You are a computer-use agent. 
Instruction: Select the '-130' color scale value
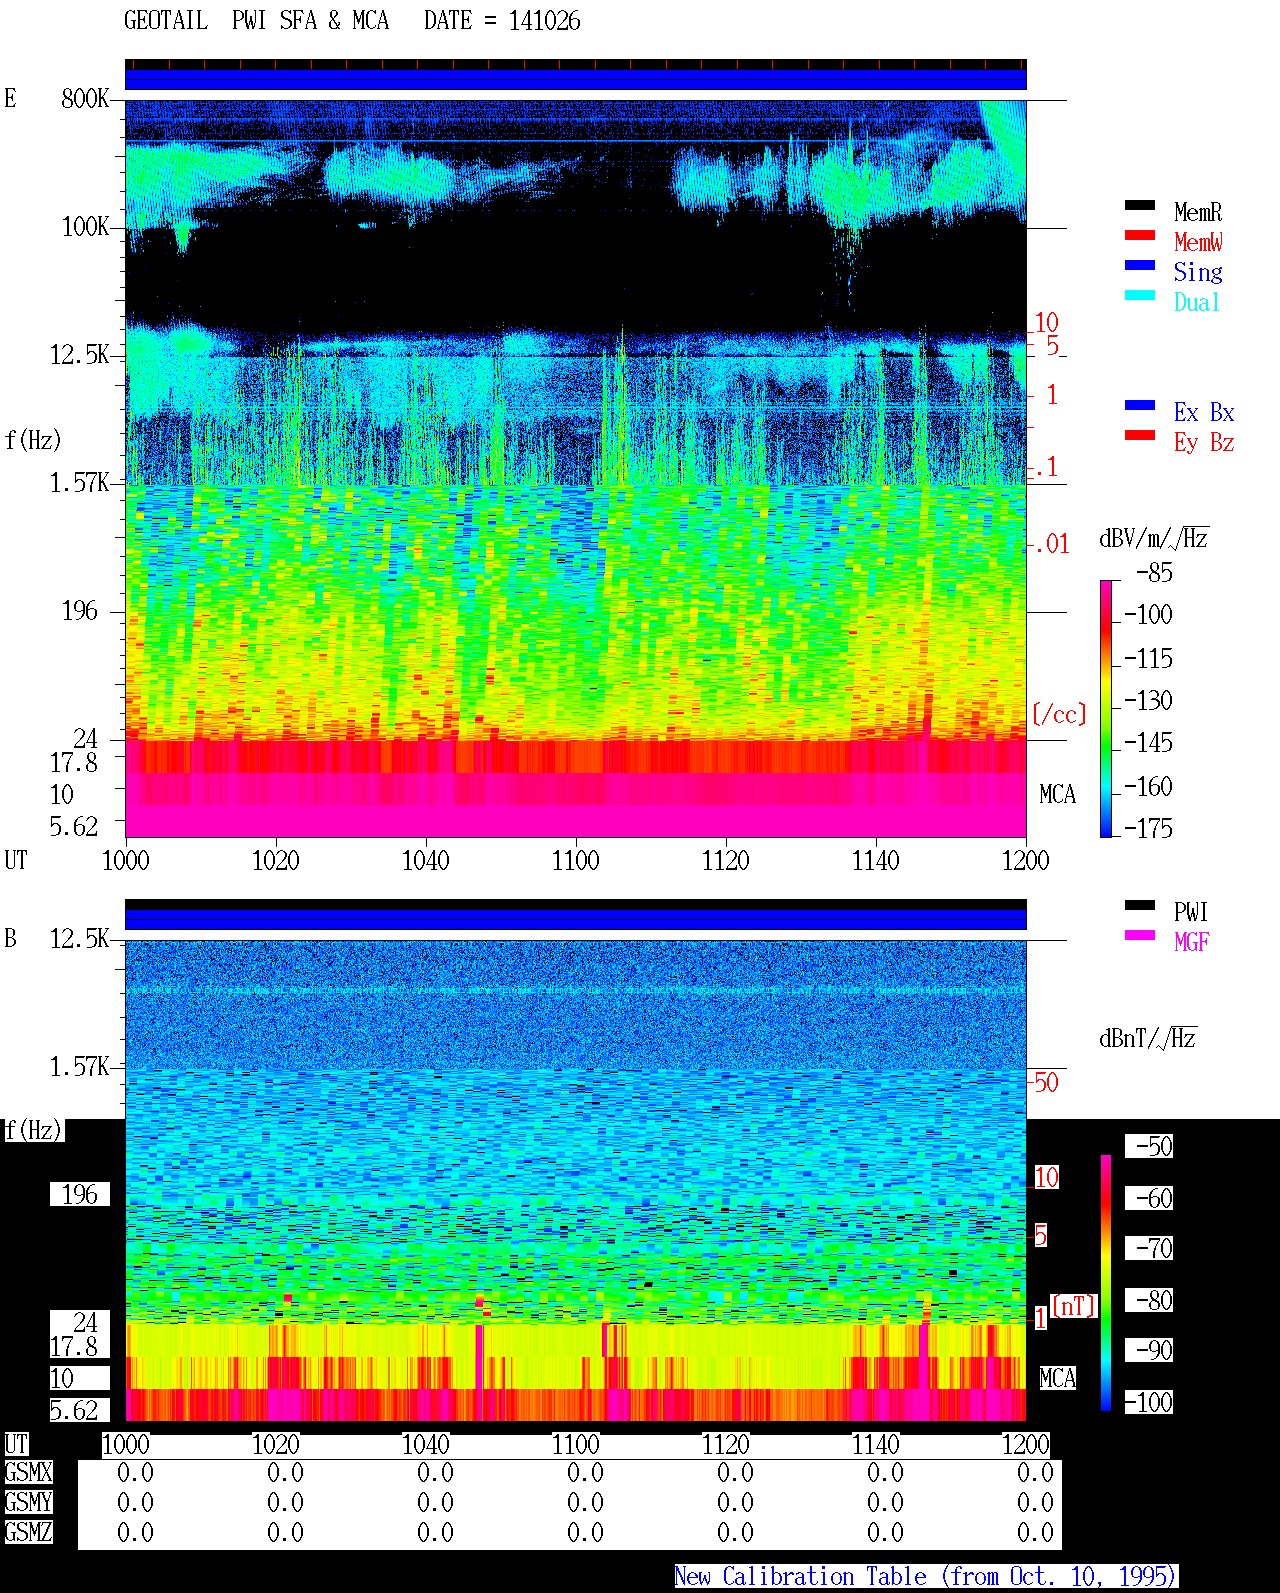click(x=1148, y=701)
